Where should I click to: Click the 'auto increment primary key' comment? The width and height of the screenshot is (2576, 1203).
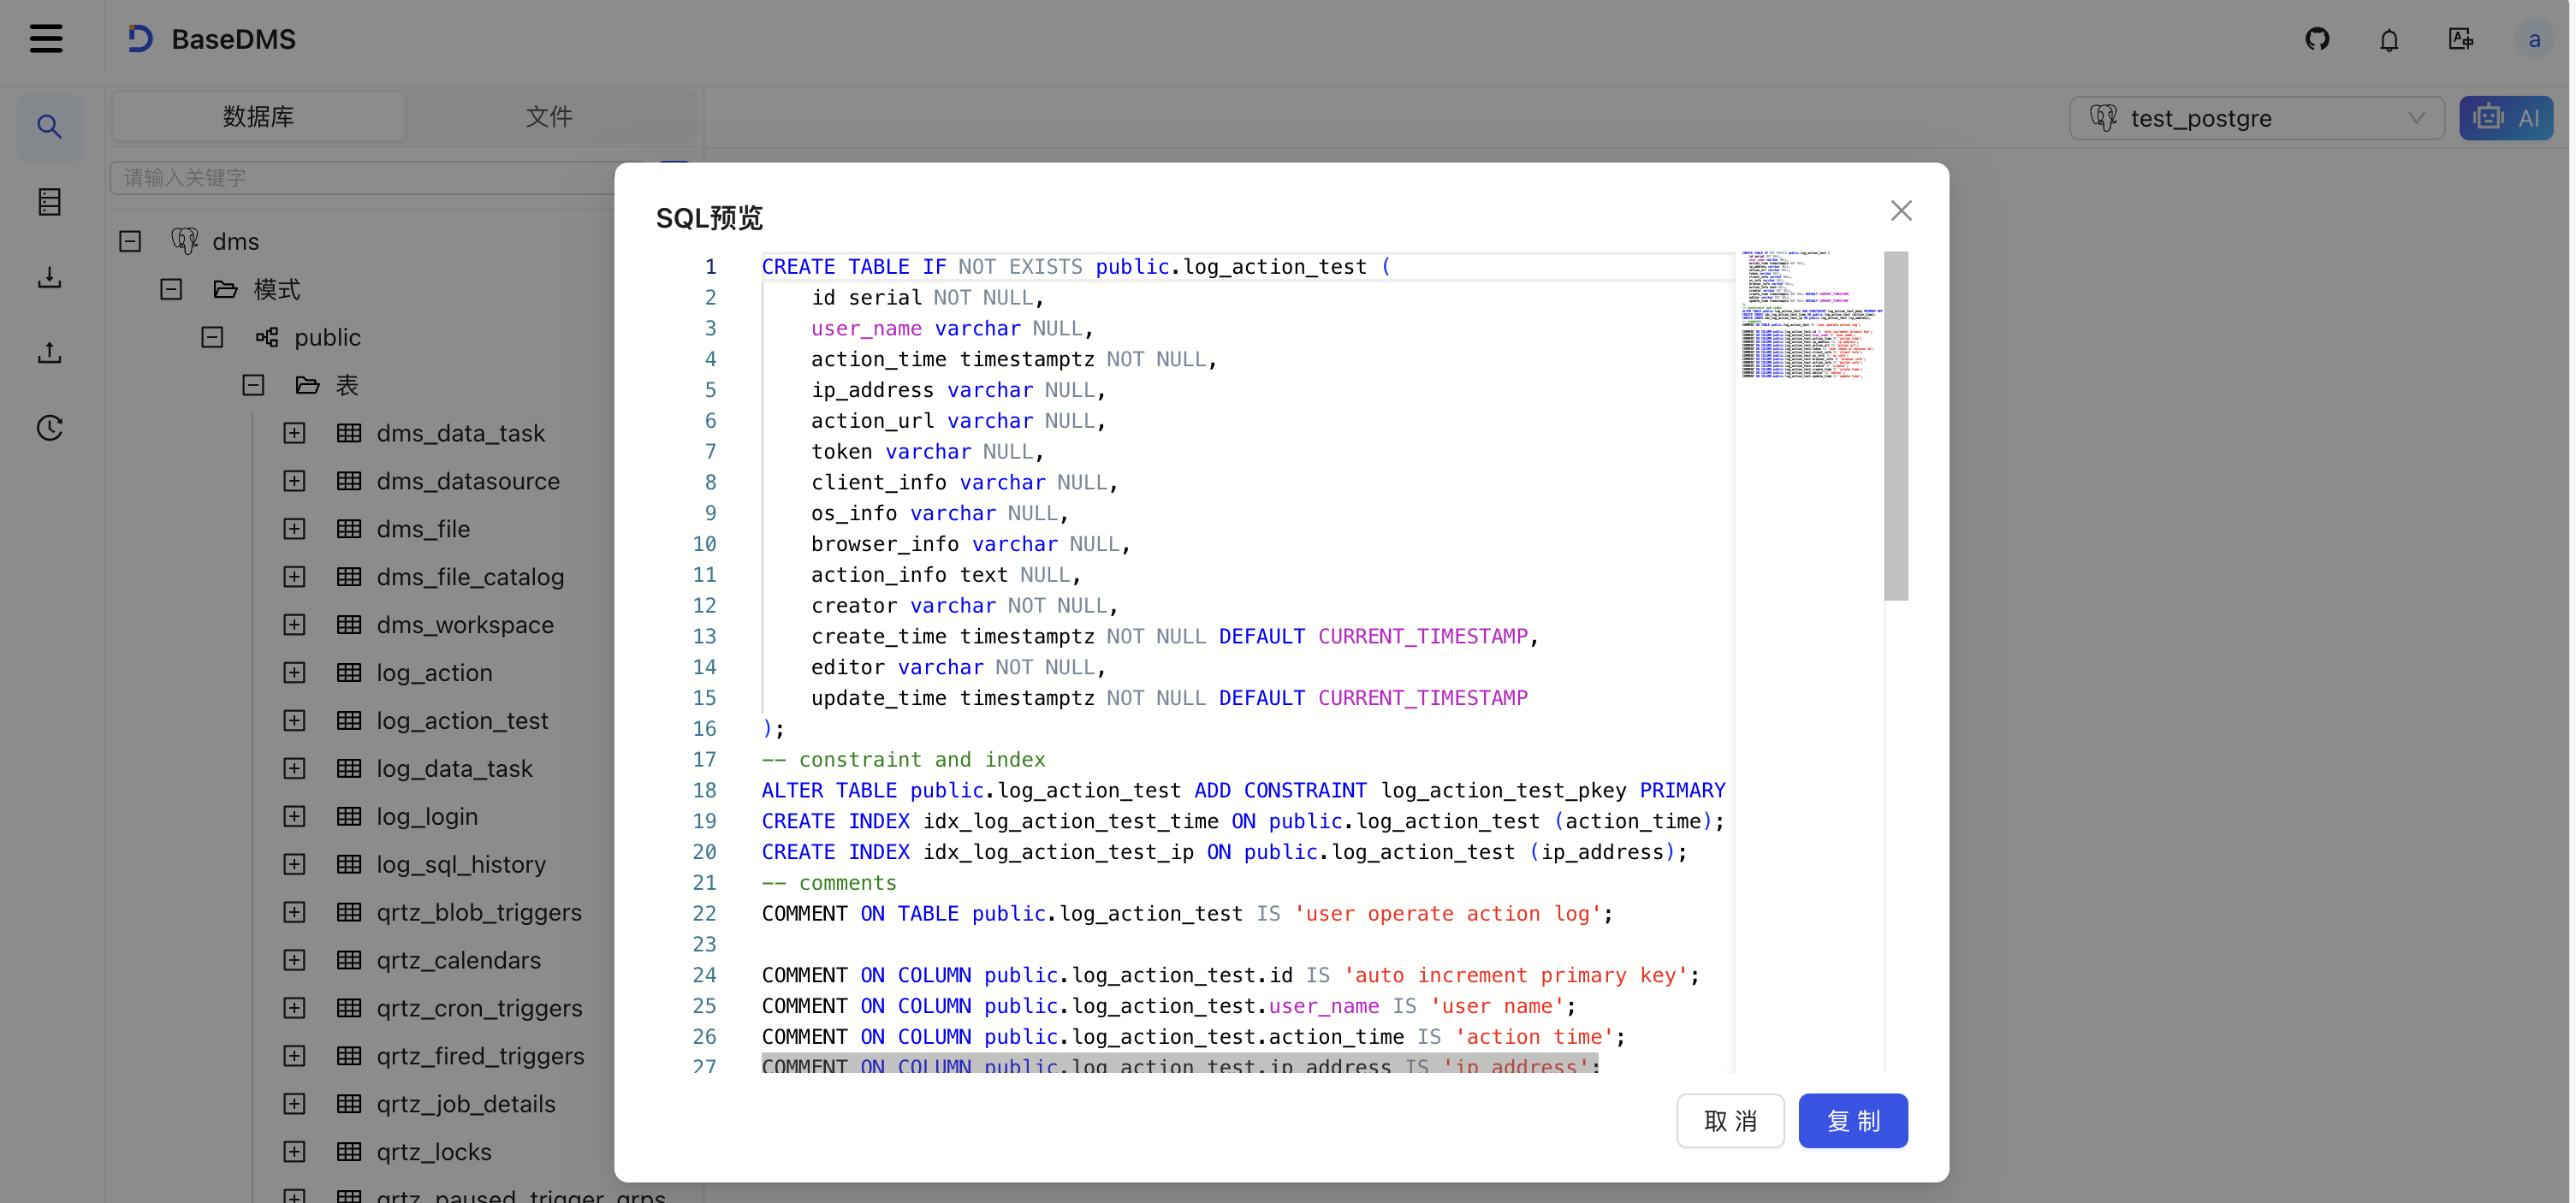coord(1515,975)
